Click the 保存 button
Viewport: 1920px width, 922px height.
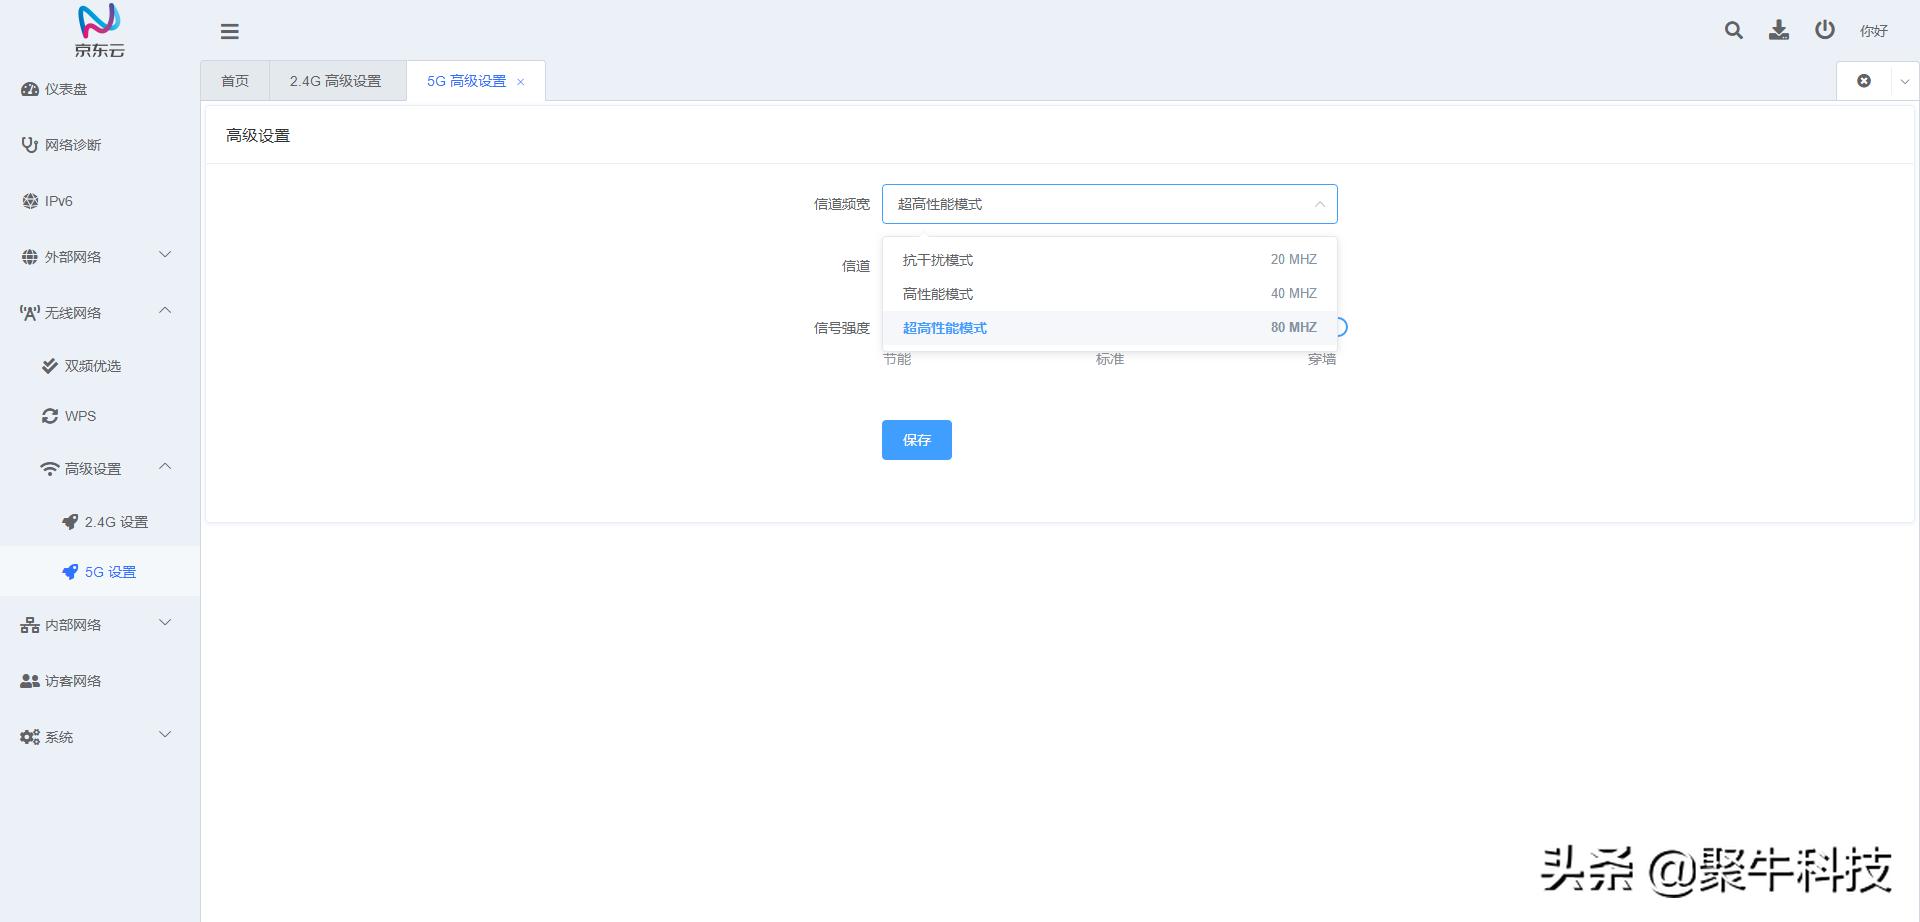(x=917, y=440)
